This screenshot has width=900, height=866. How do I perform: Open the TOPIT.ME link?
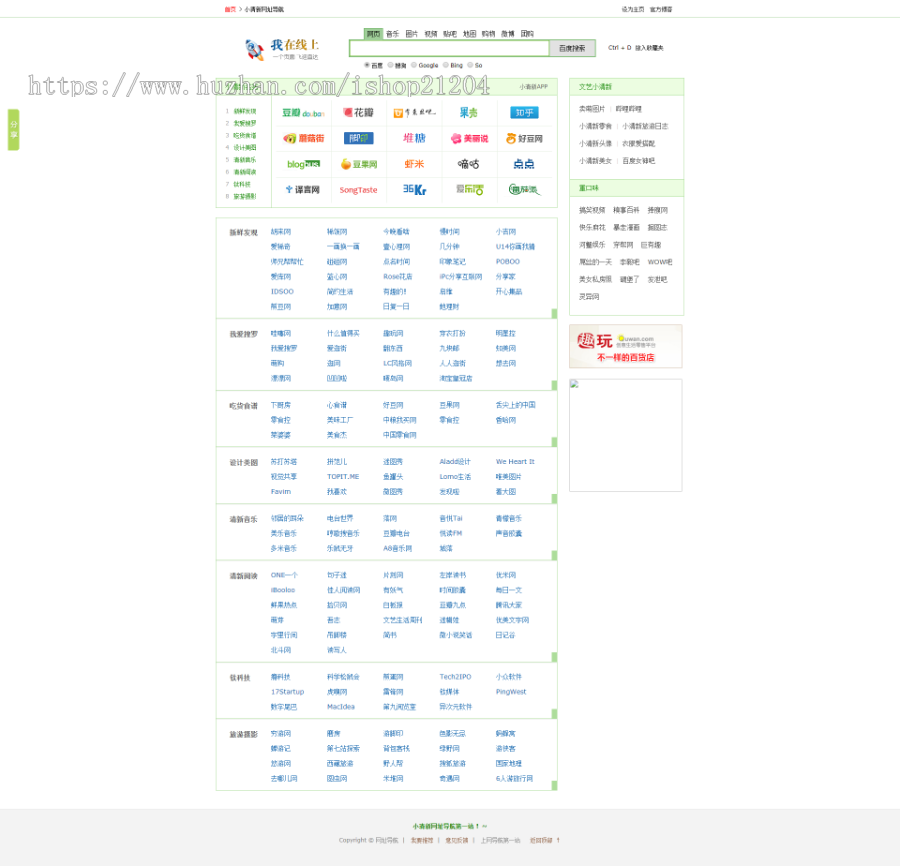[343, 477]
